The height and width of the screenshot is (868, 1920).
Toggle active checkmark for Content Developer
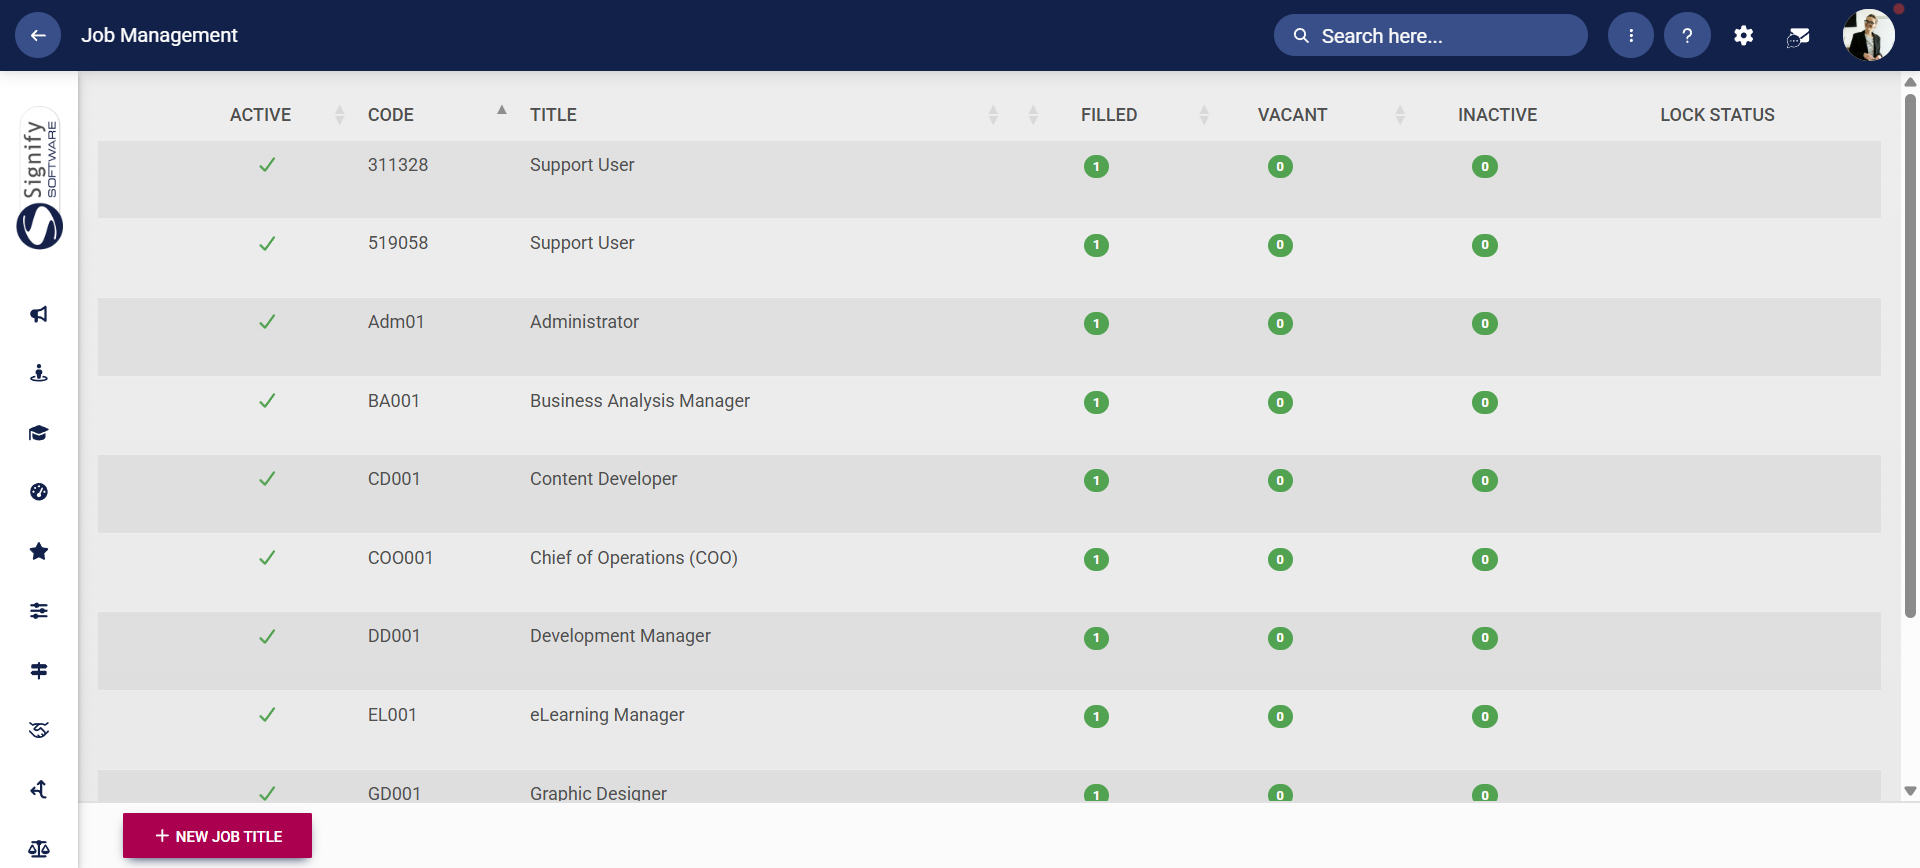(267, 479)
